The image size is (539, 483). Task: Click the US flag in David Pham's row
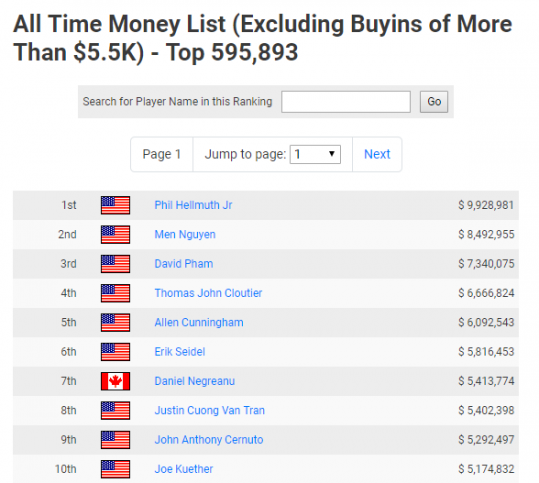[116, 264]
